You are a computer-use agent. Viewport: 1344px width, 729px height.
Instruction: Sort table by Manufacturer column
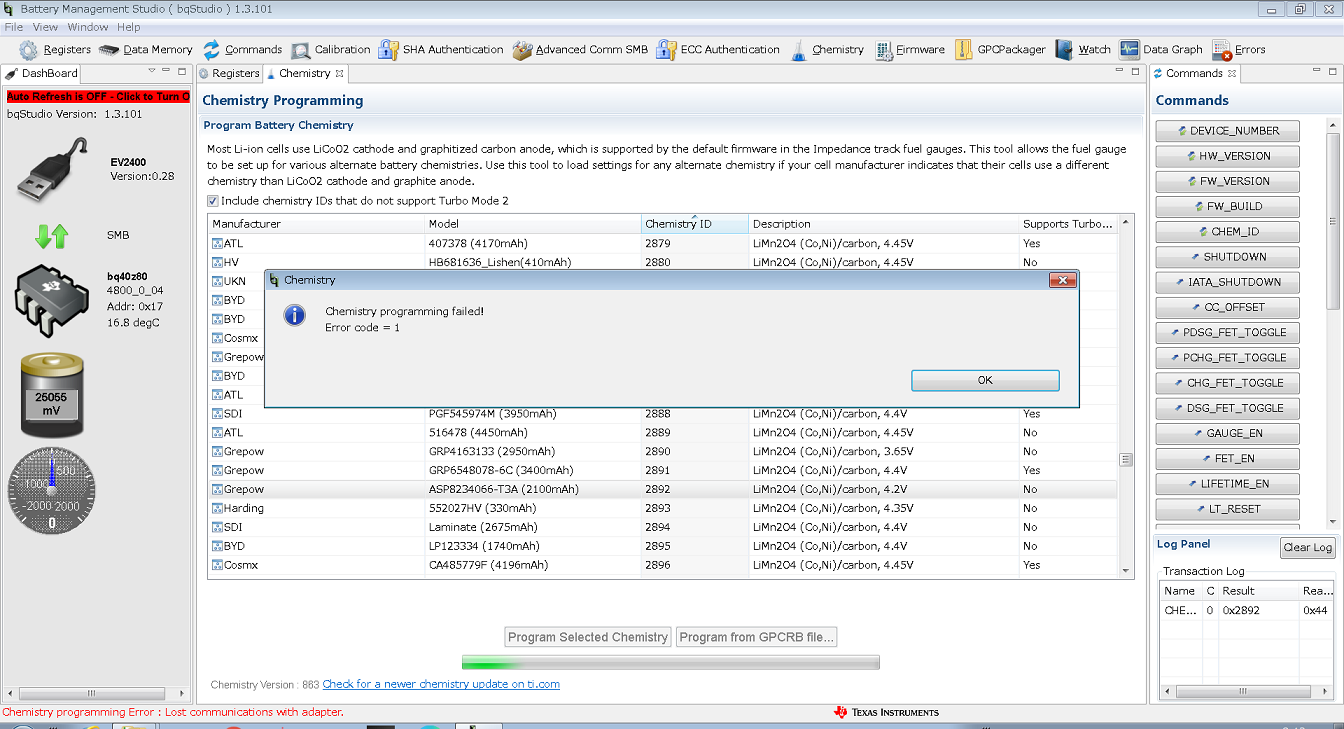click(317, 224)
